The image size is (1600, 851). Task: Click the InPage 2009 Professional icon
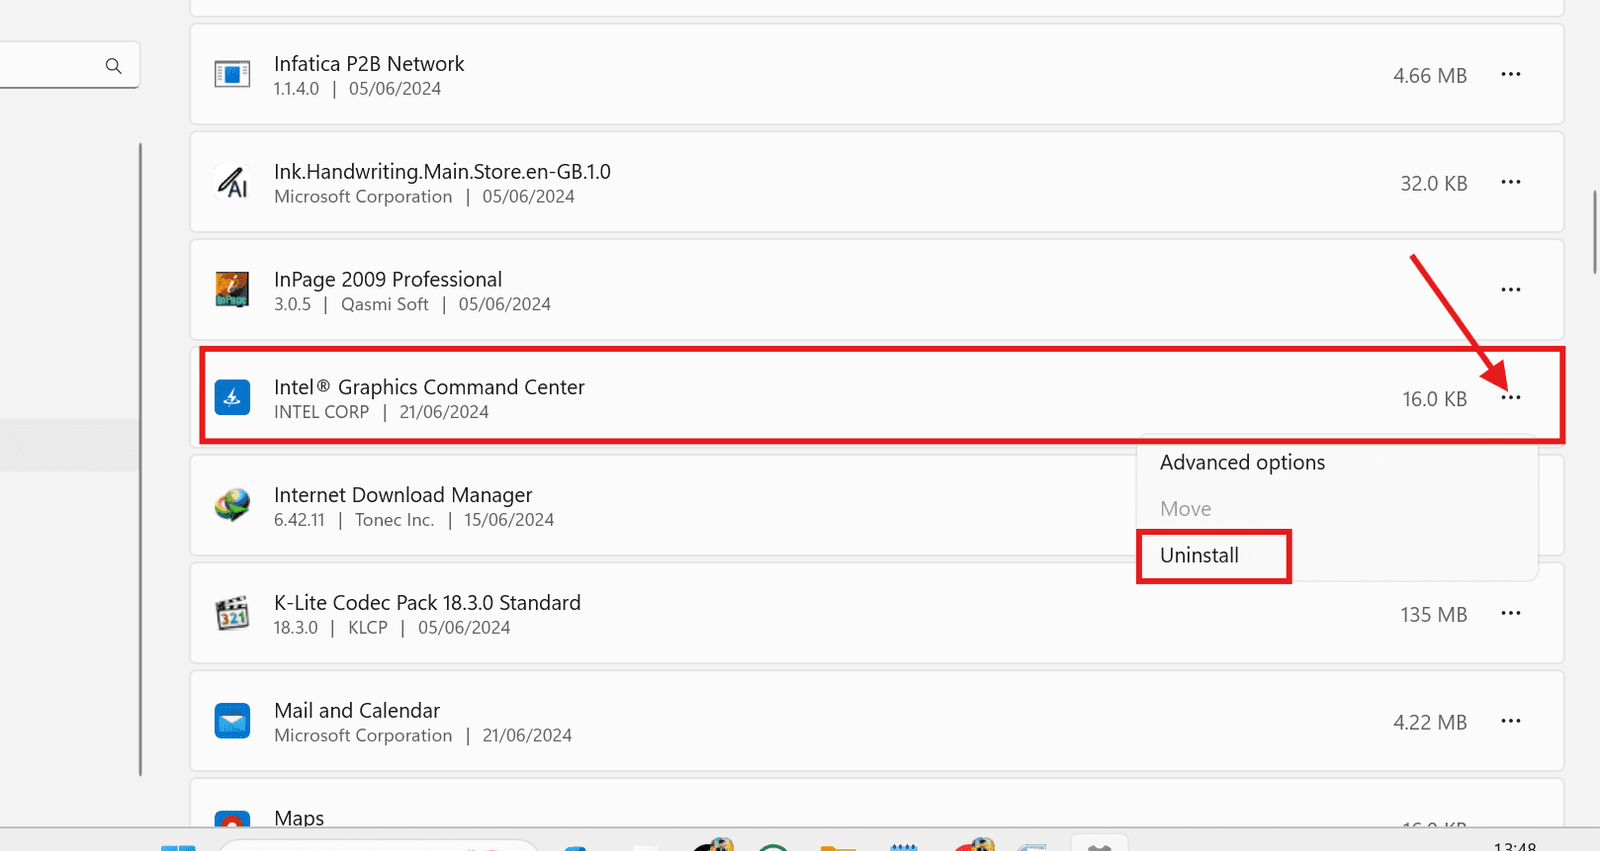[232, 290]
